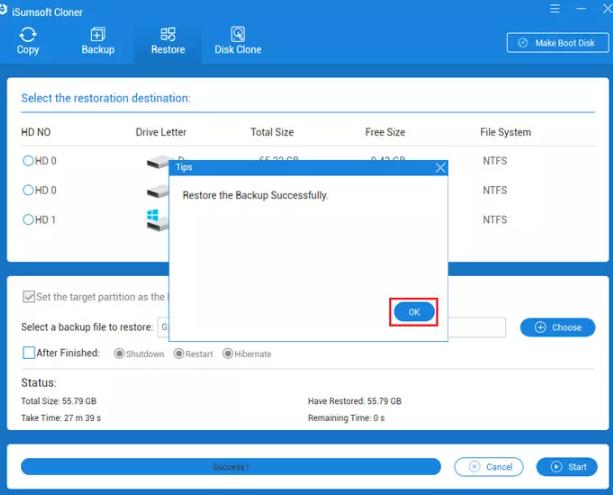Click the Drive Letter column header
Image resolution: width=613 pixels, height=495 pixels.
pos(161,132)
